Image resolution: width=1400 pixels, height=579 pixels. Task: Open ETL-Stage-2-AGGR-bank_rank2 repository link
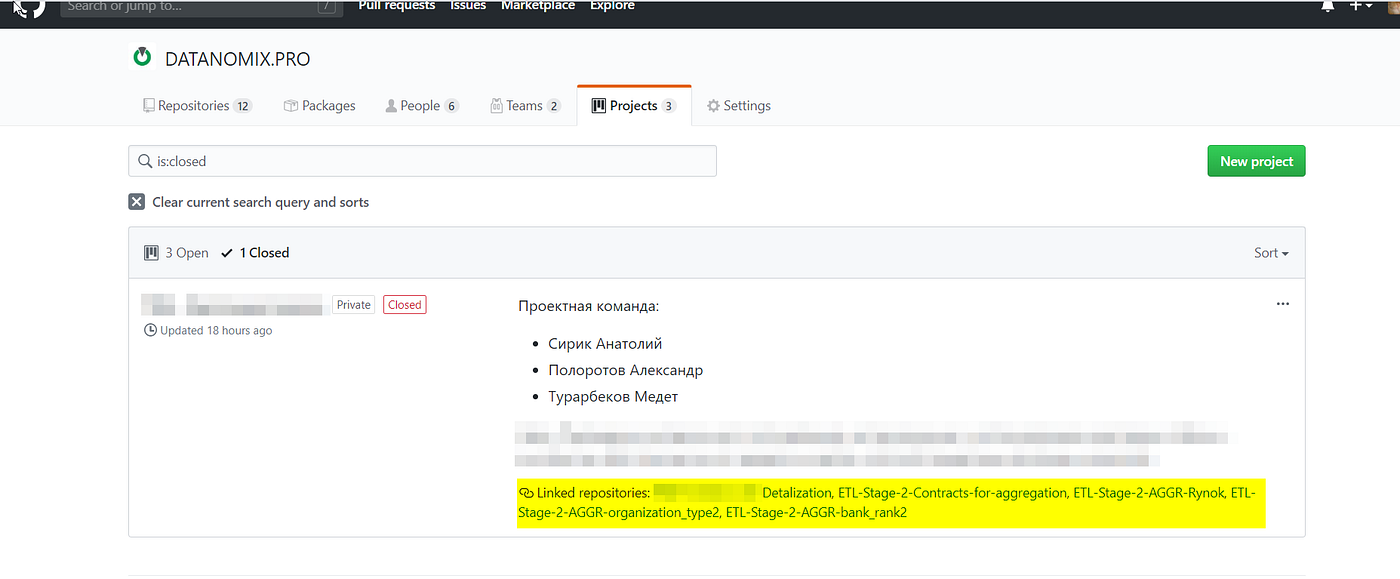pos(816,513)
